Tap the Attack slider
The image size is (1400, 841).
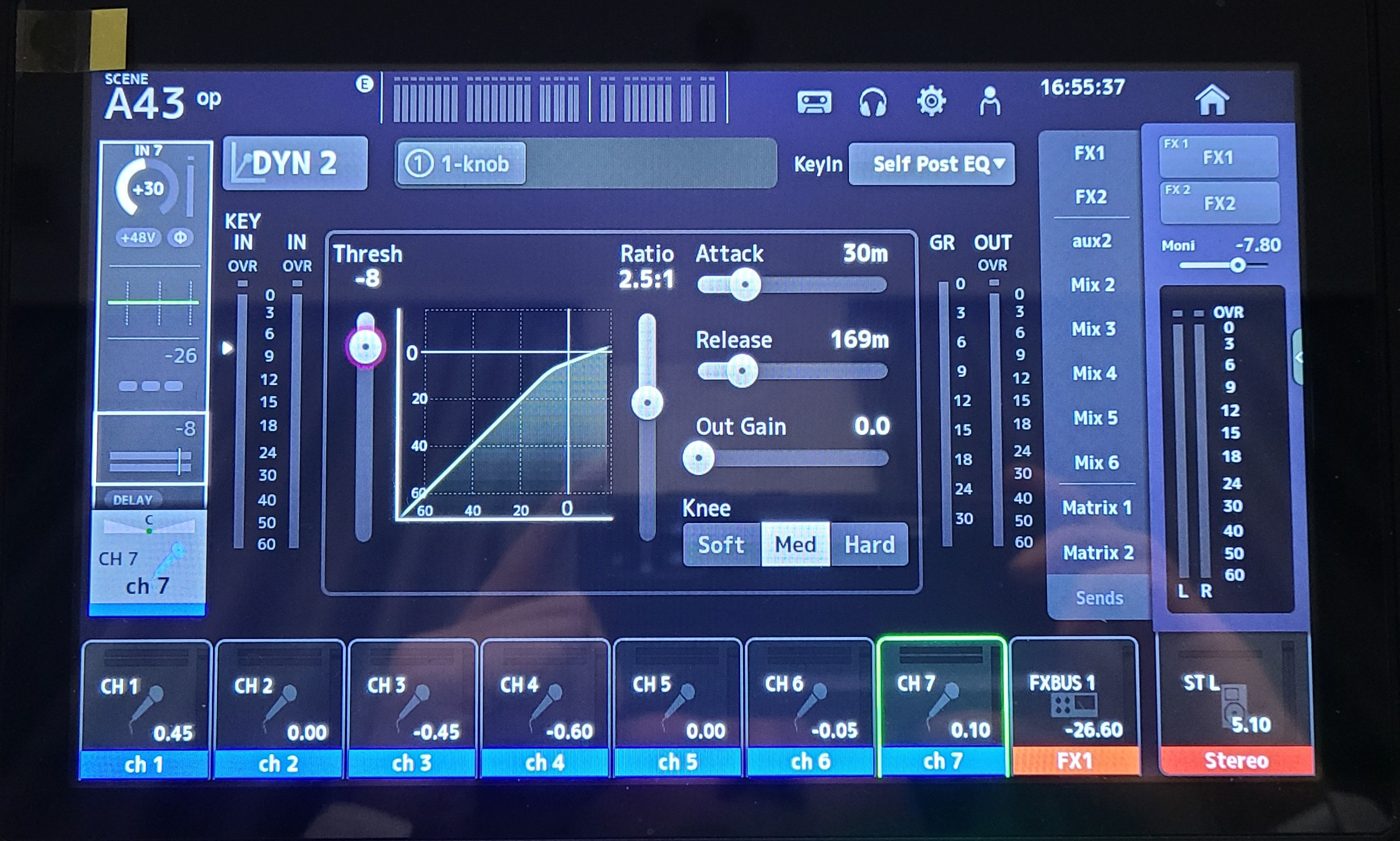(x=791, y=285)
